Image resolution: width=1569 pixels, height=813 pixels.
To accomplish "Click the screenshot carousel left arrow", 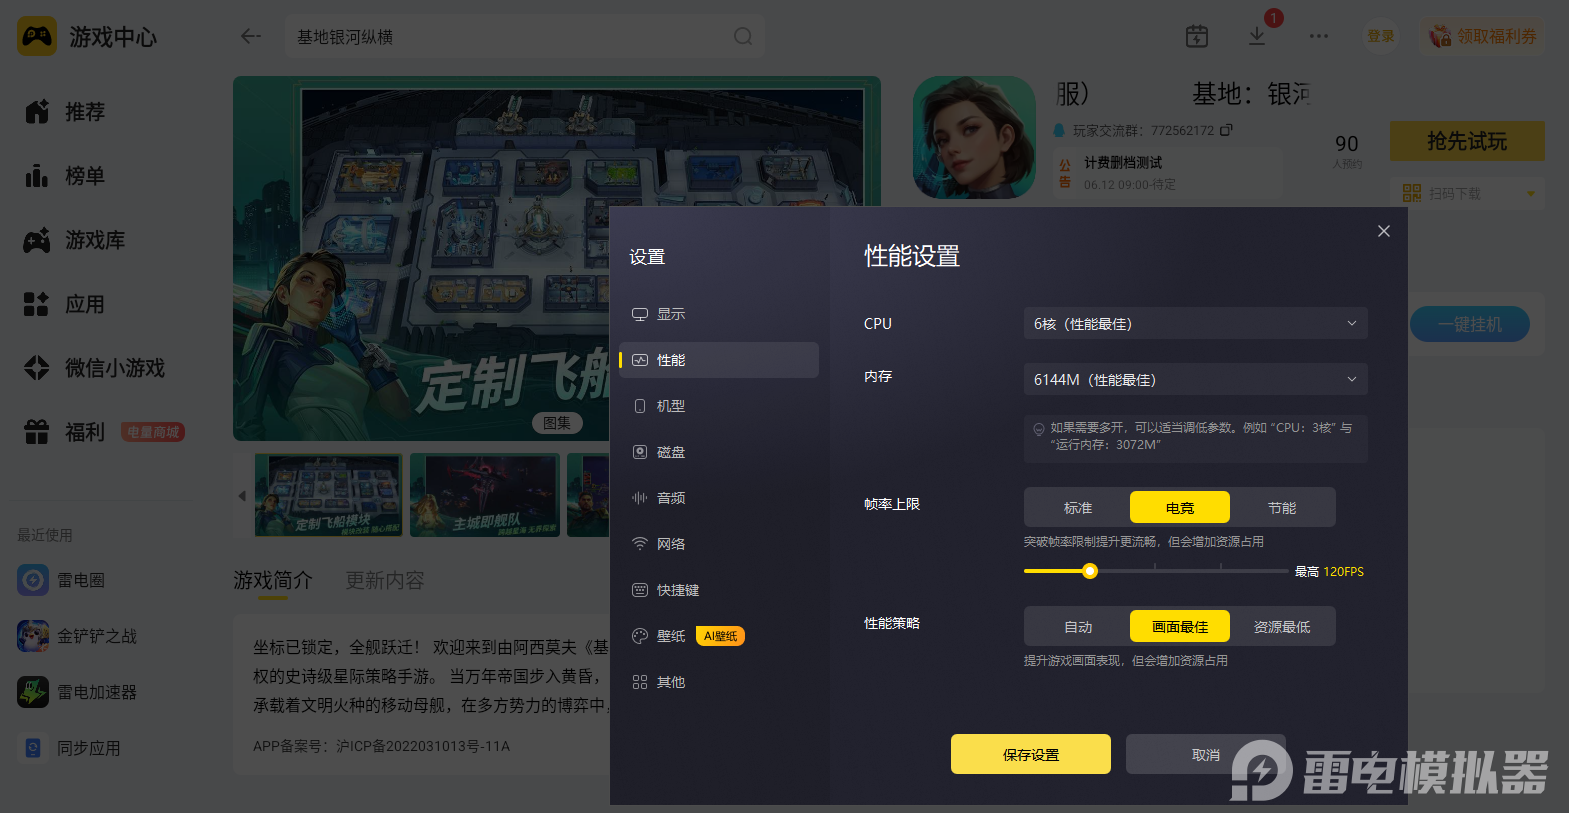I will click(242, 495).
